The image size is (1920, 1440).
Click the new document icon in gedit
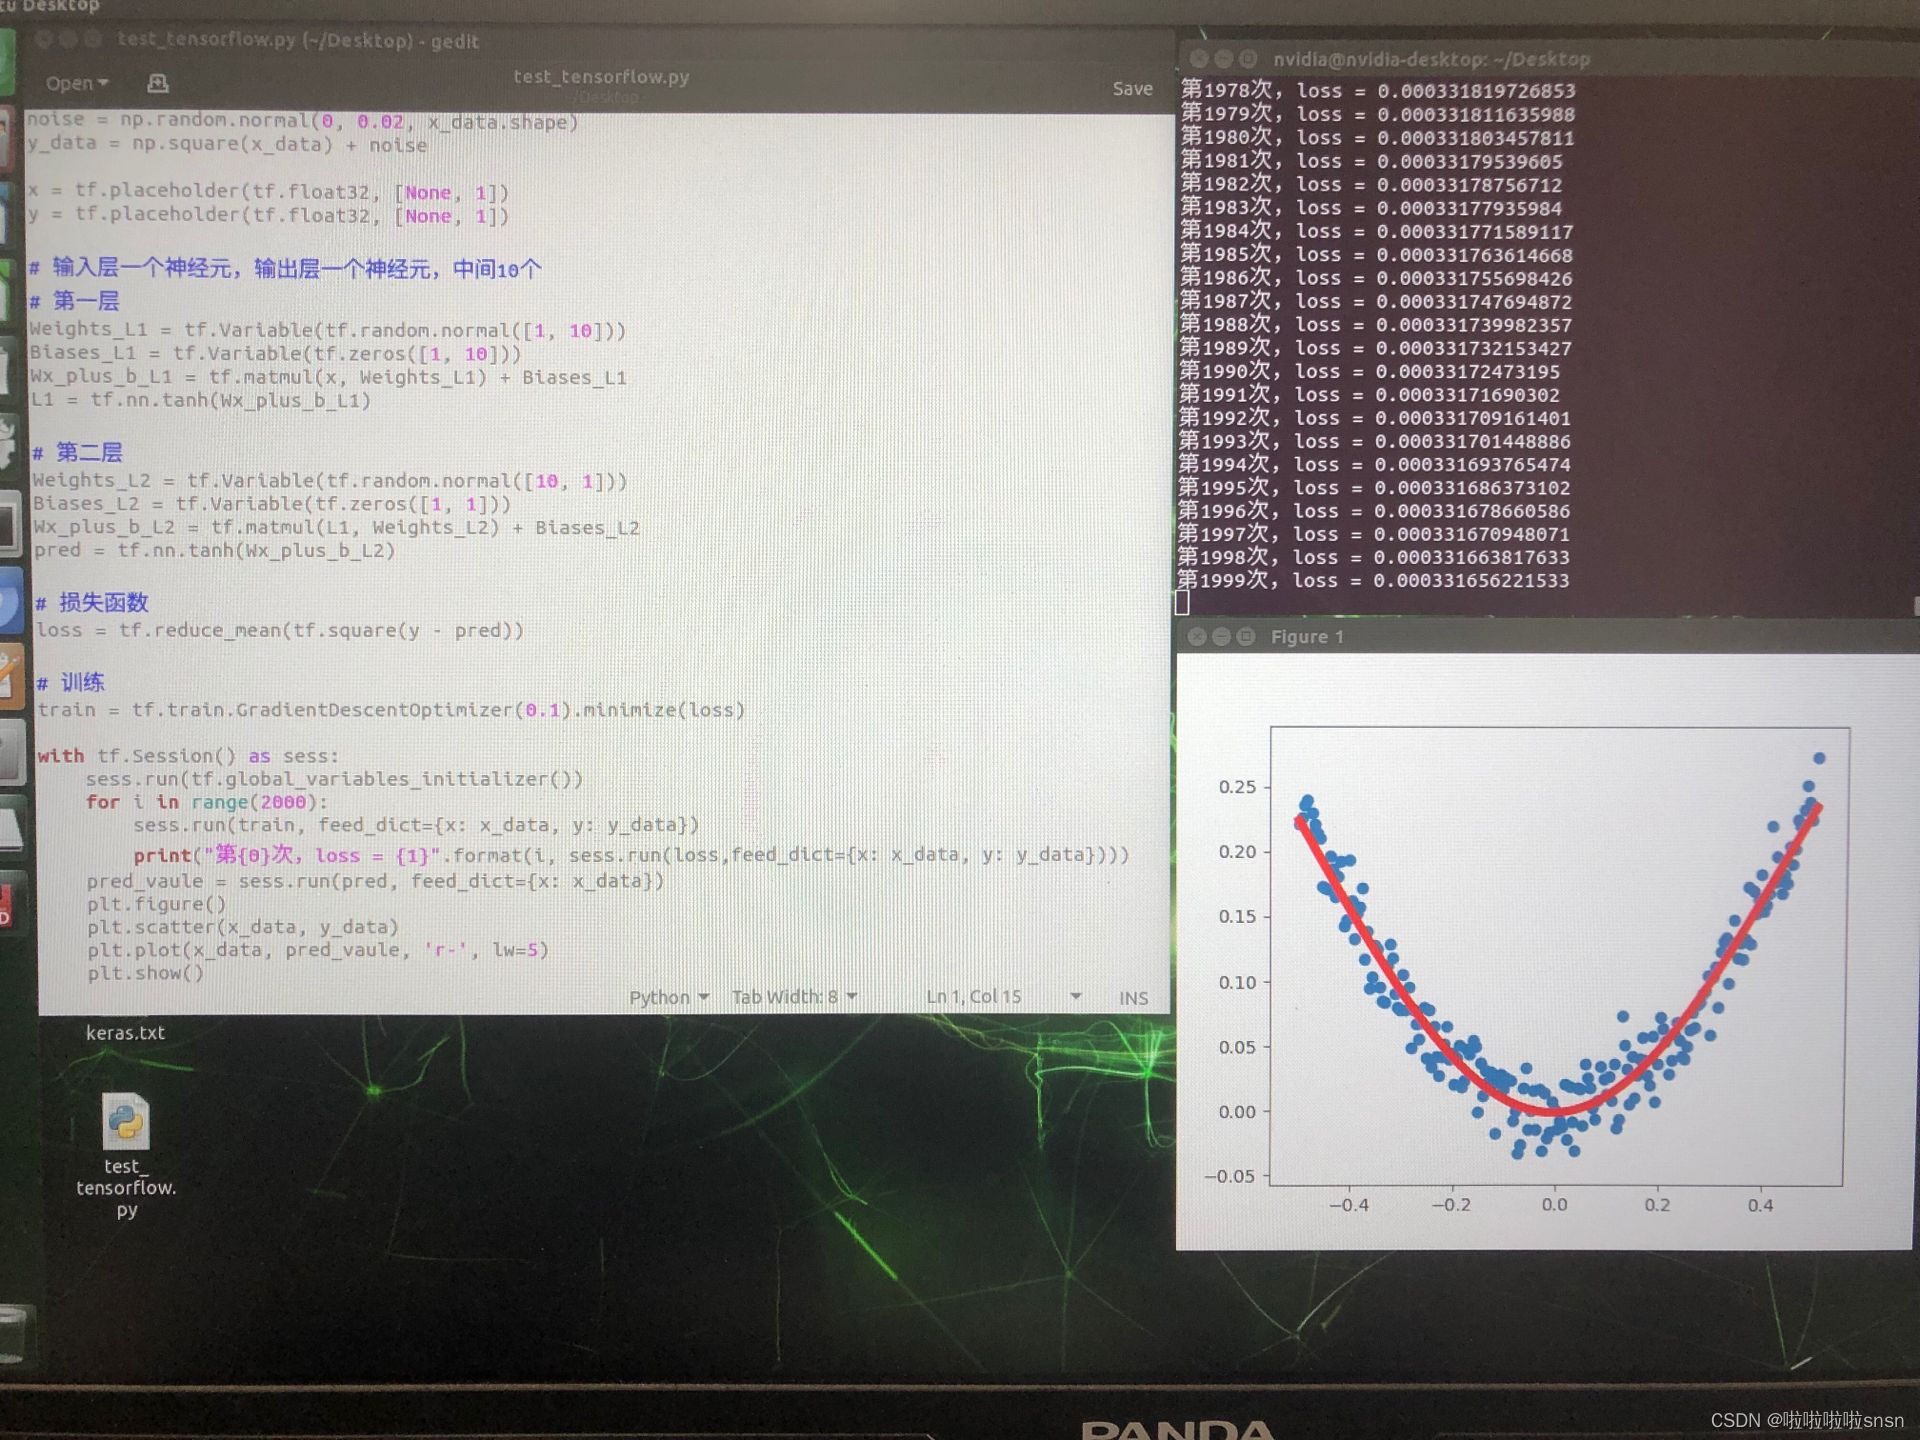click(x=158, y=83)
